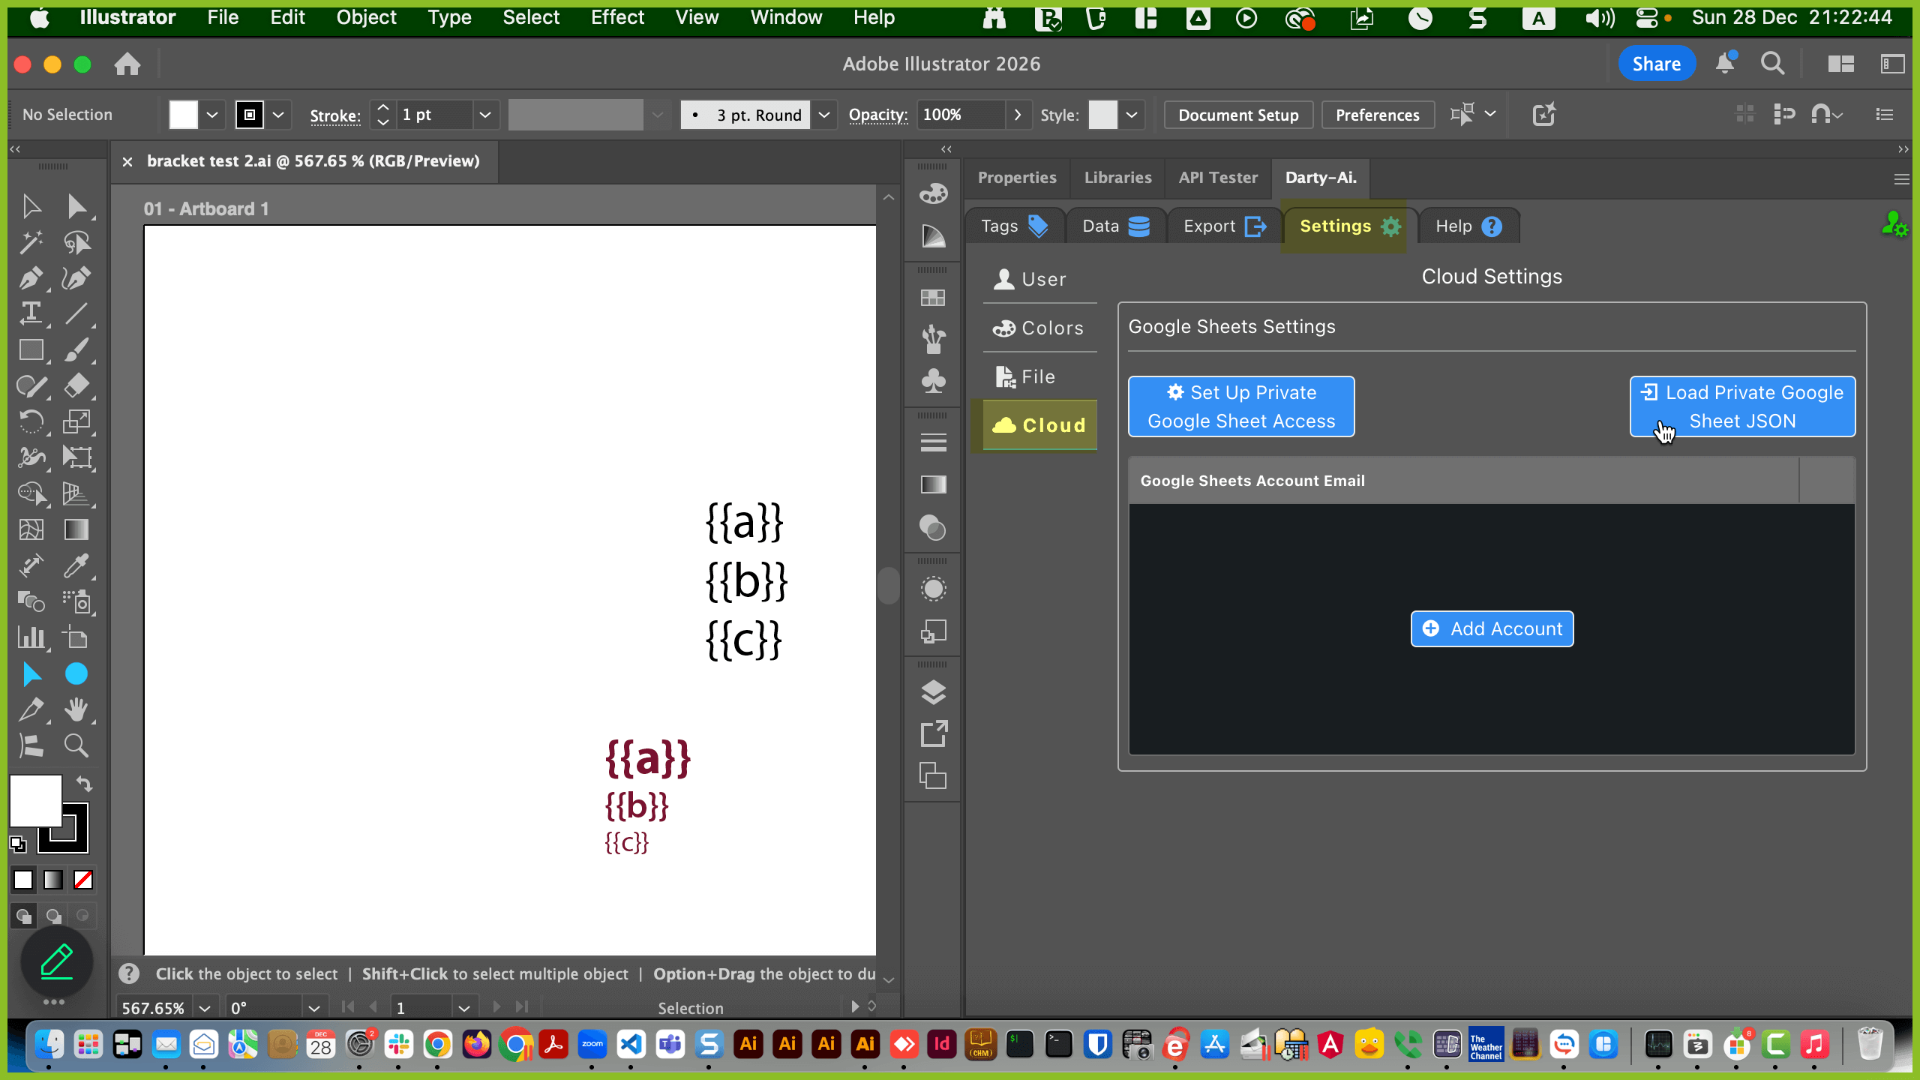
Task: Set the fill mode to None
Action: 84,880
